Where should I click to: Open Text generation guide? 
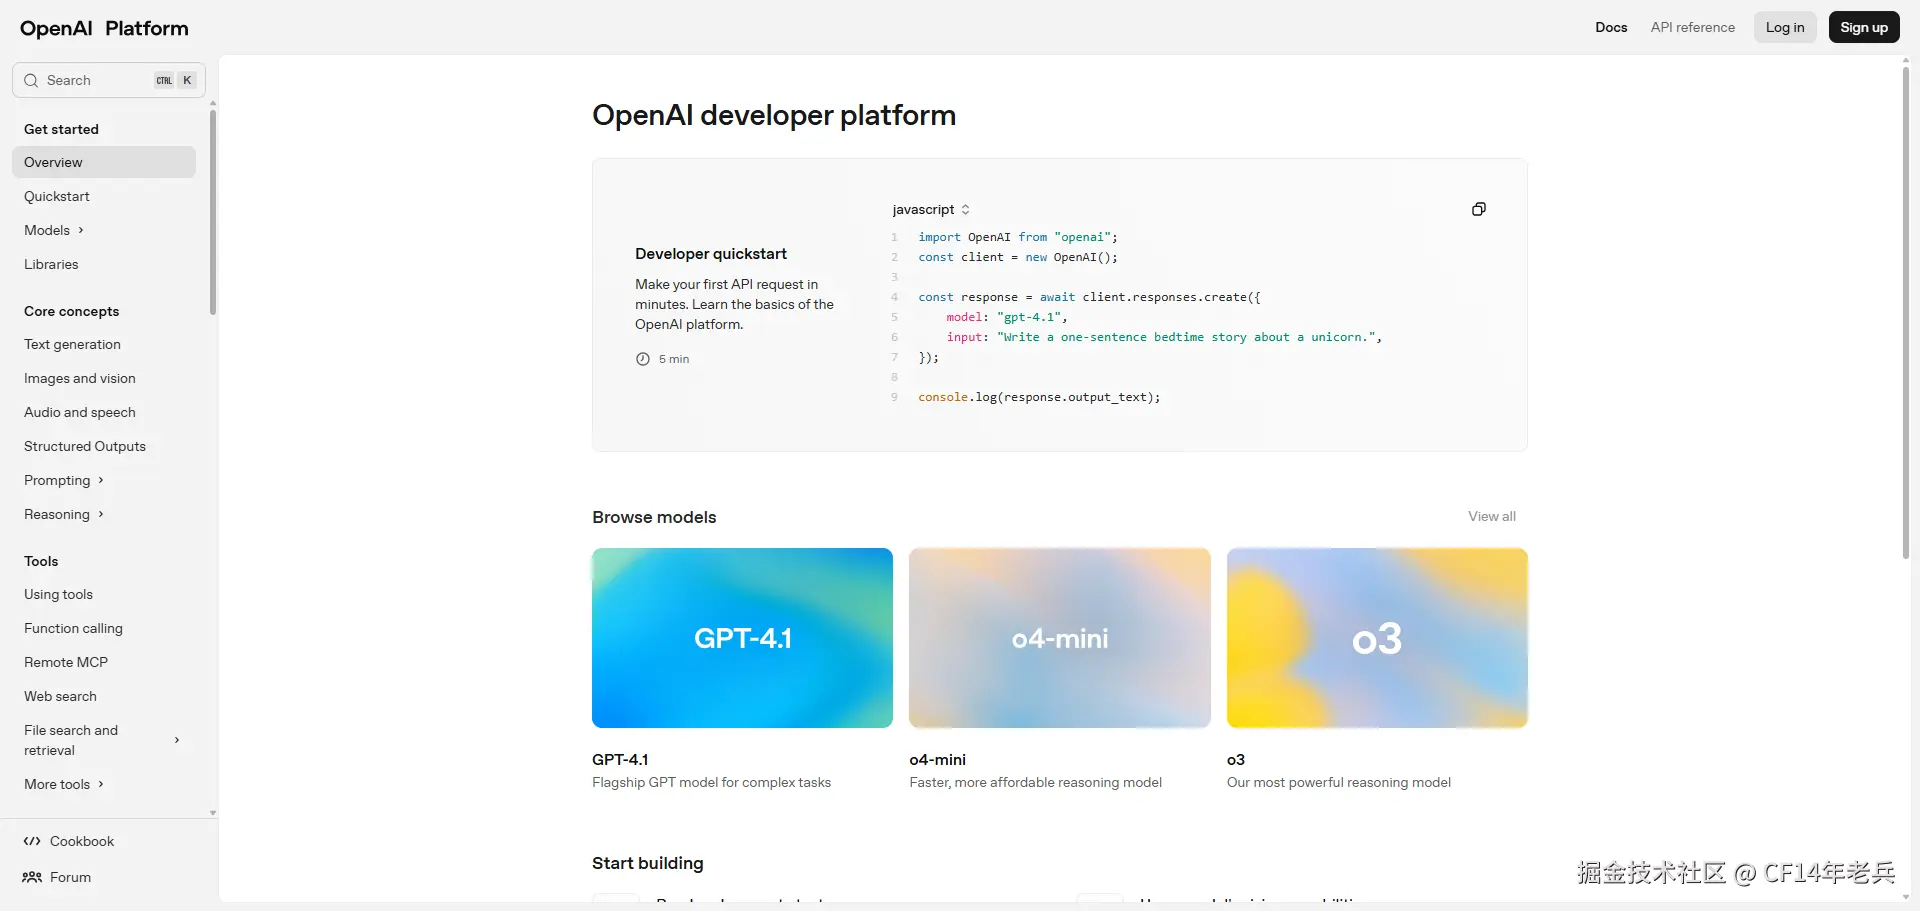tap(72, 344)
